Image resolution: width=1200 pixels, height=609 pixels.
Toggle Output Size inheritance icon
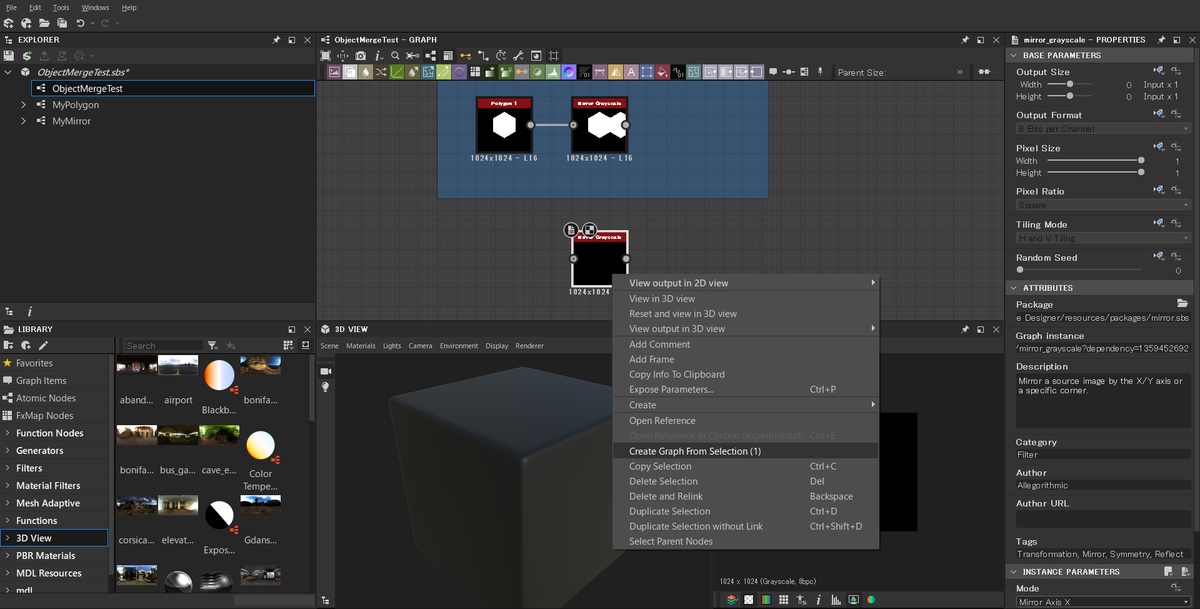pyautogui.click(x=1159, y=71)
